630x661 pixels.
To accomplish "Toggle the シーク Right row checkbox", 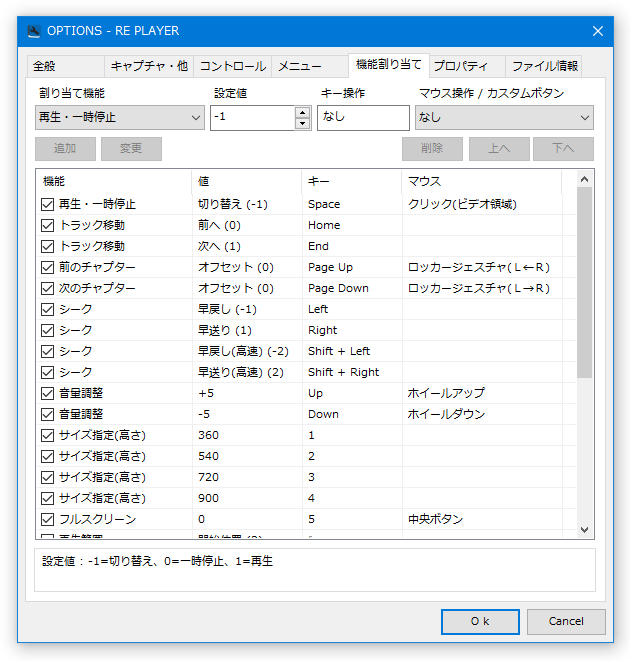I will (48, 330).
